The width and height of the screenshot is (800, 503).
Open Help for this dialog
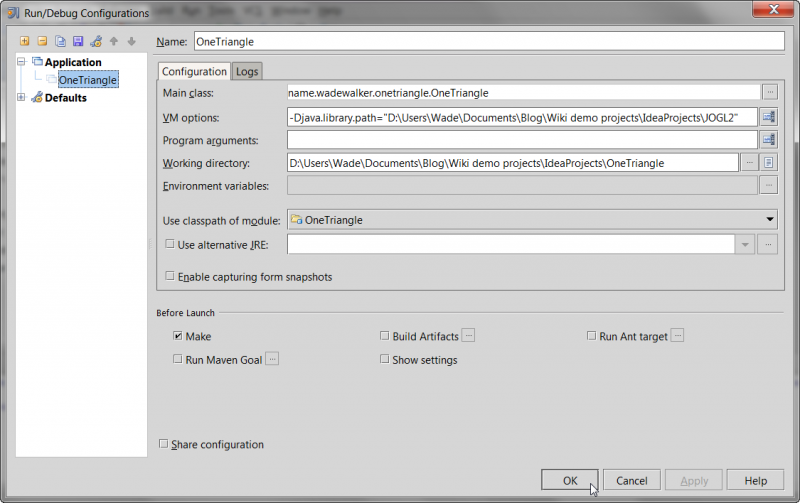(756, 480)
